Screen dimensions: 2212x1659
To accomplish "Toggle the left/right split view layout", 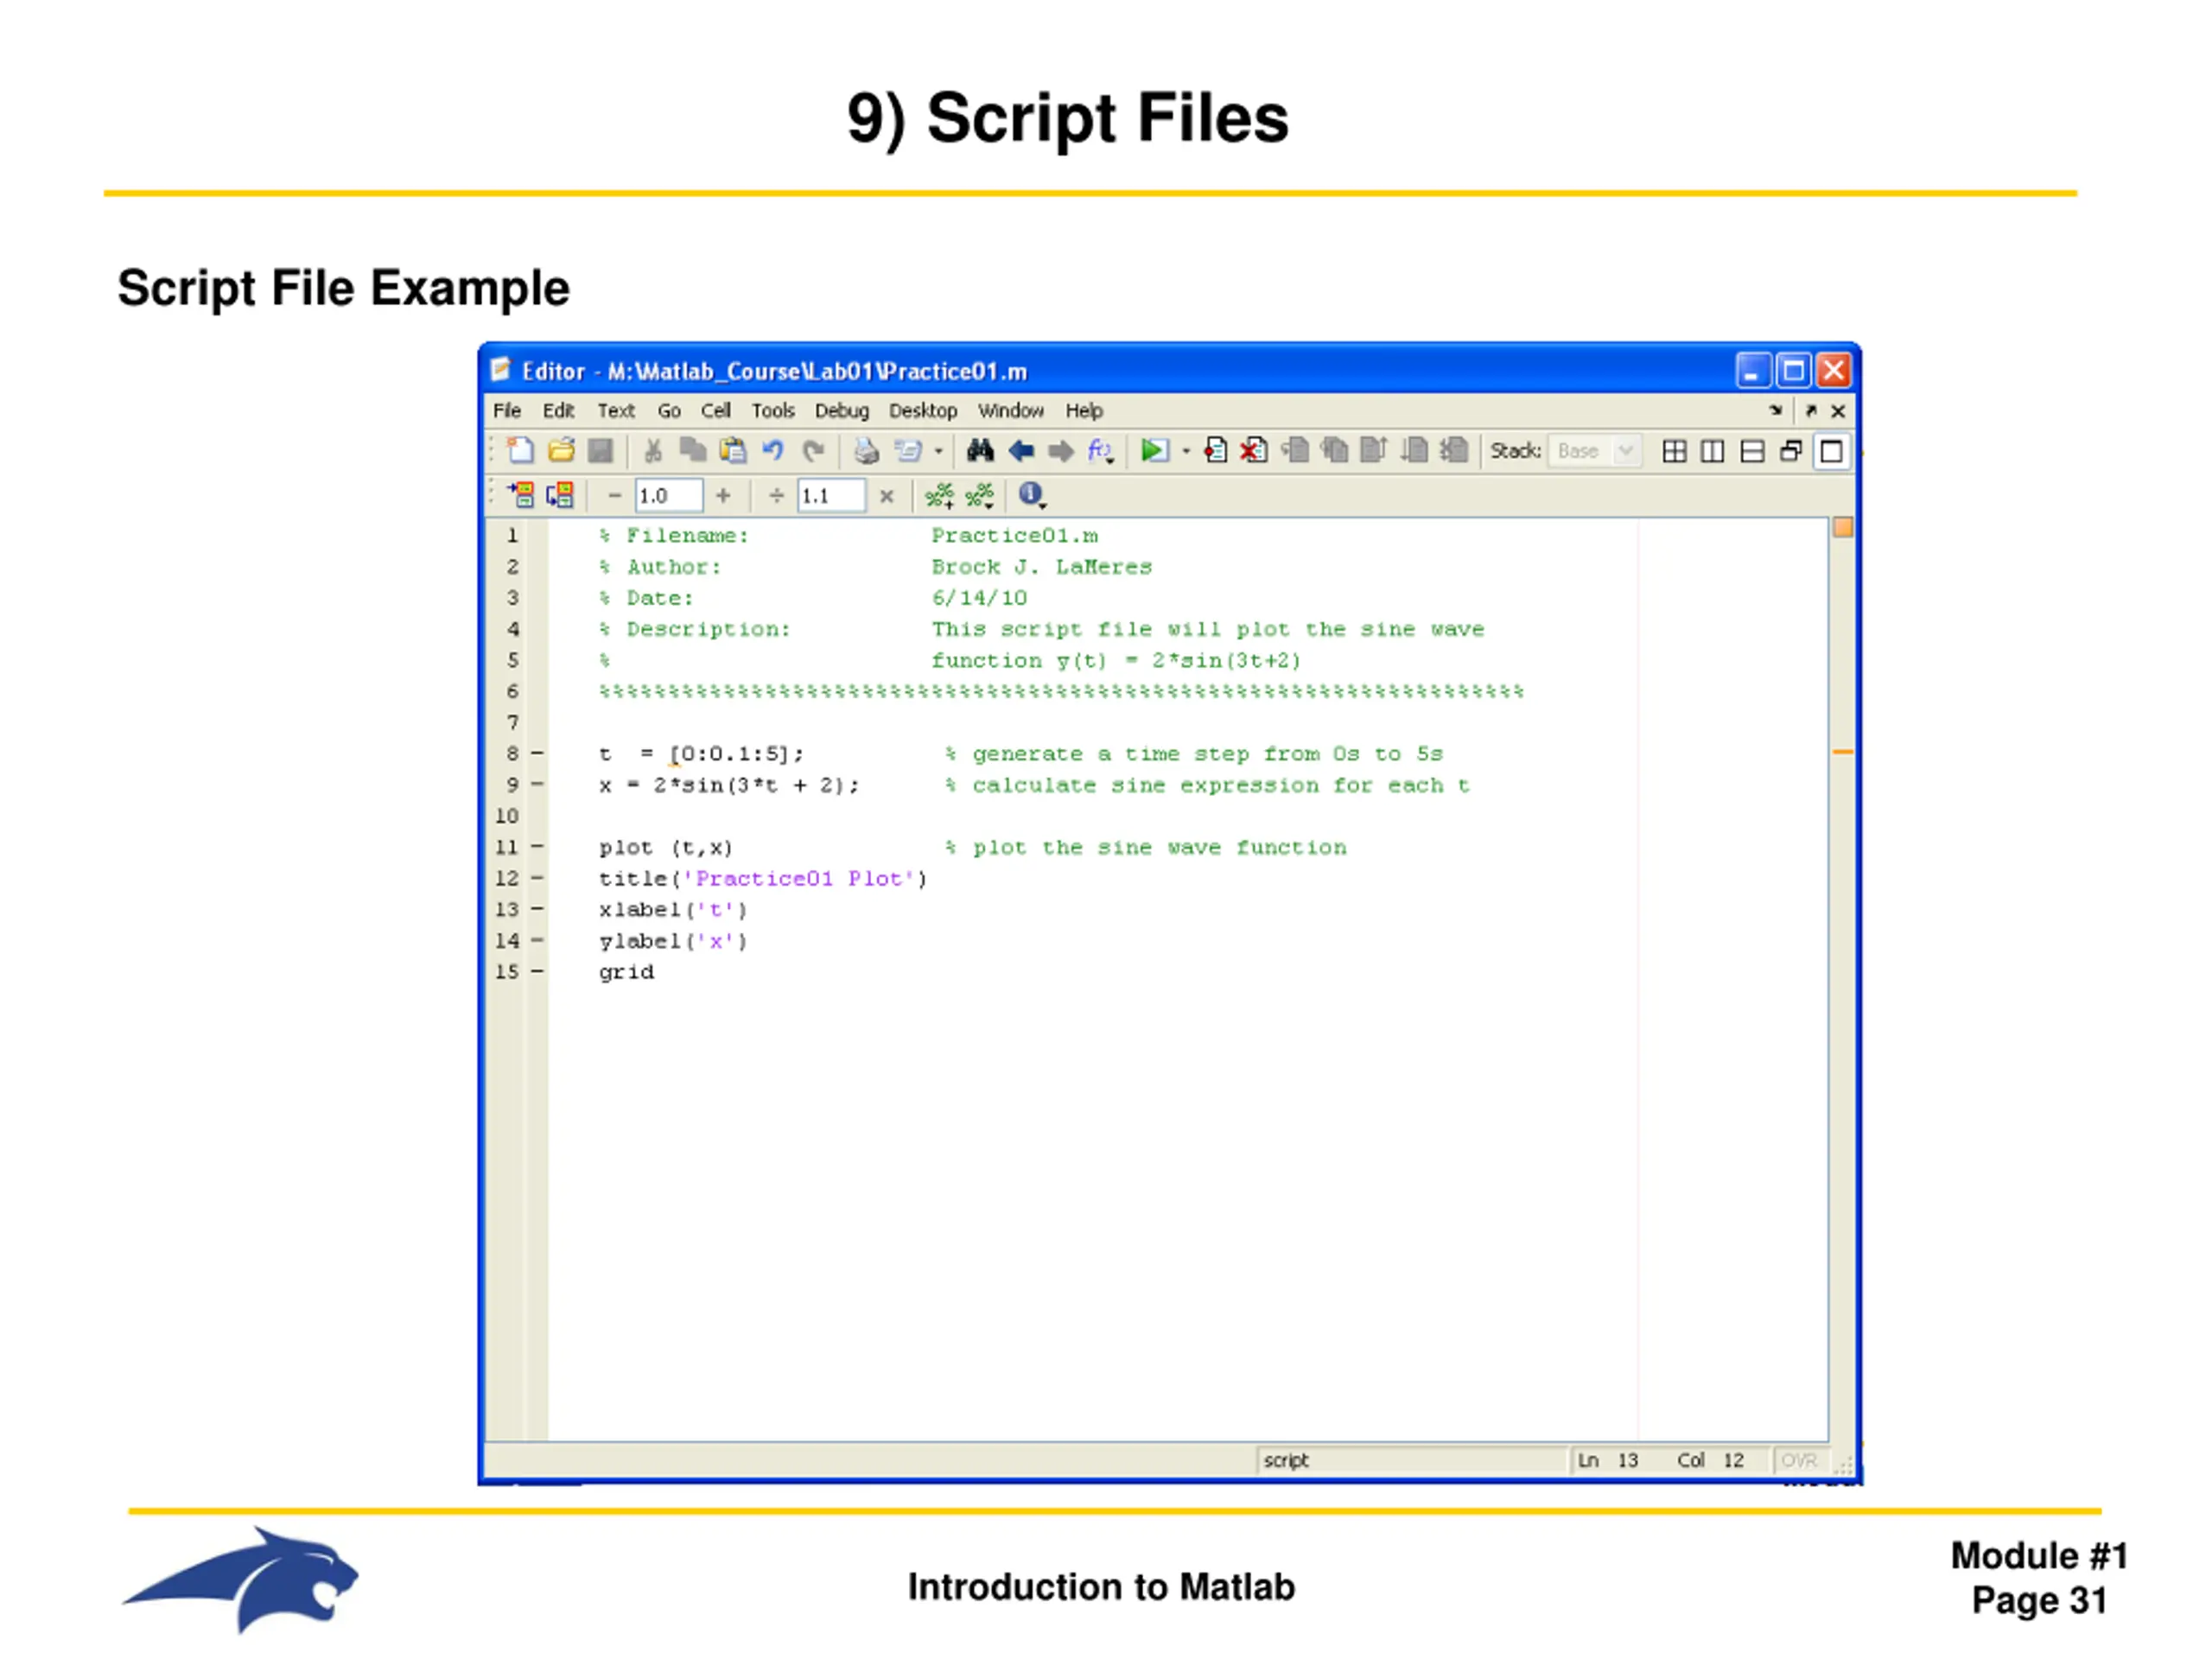I will pyautogui.click(x=1712, y=451).
